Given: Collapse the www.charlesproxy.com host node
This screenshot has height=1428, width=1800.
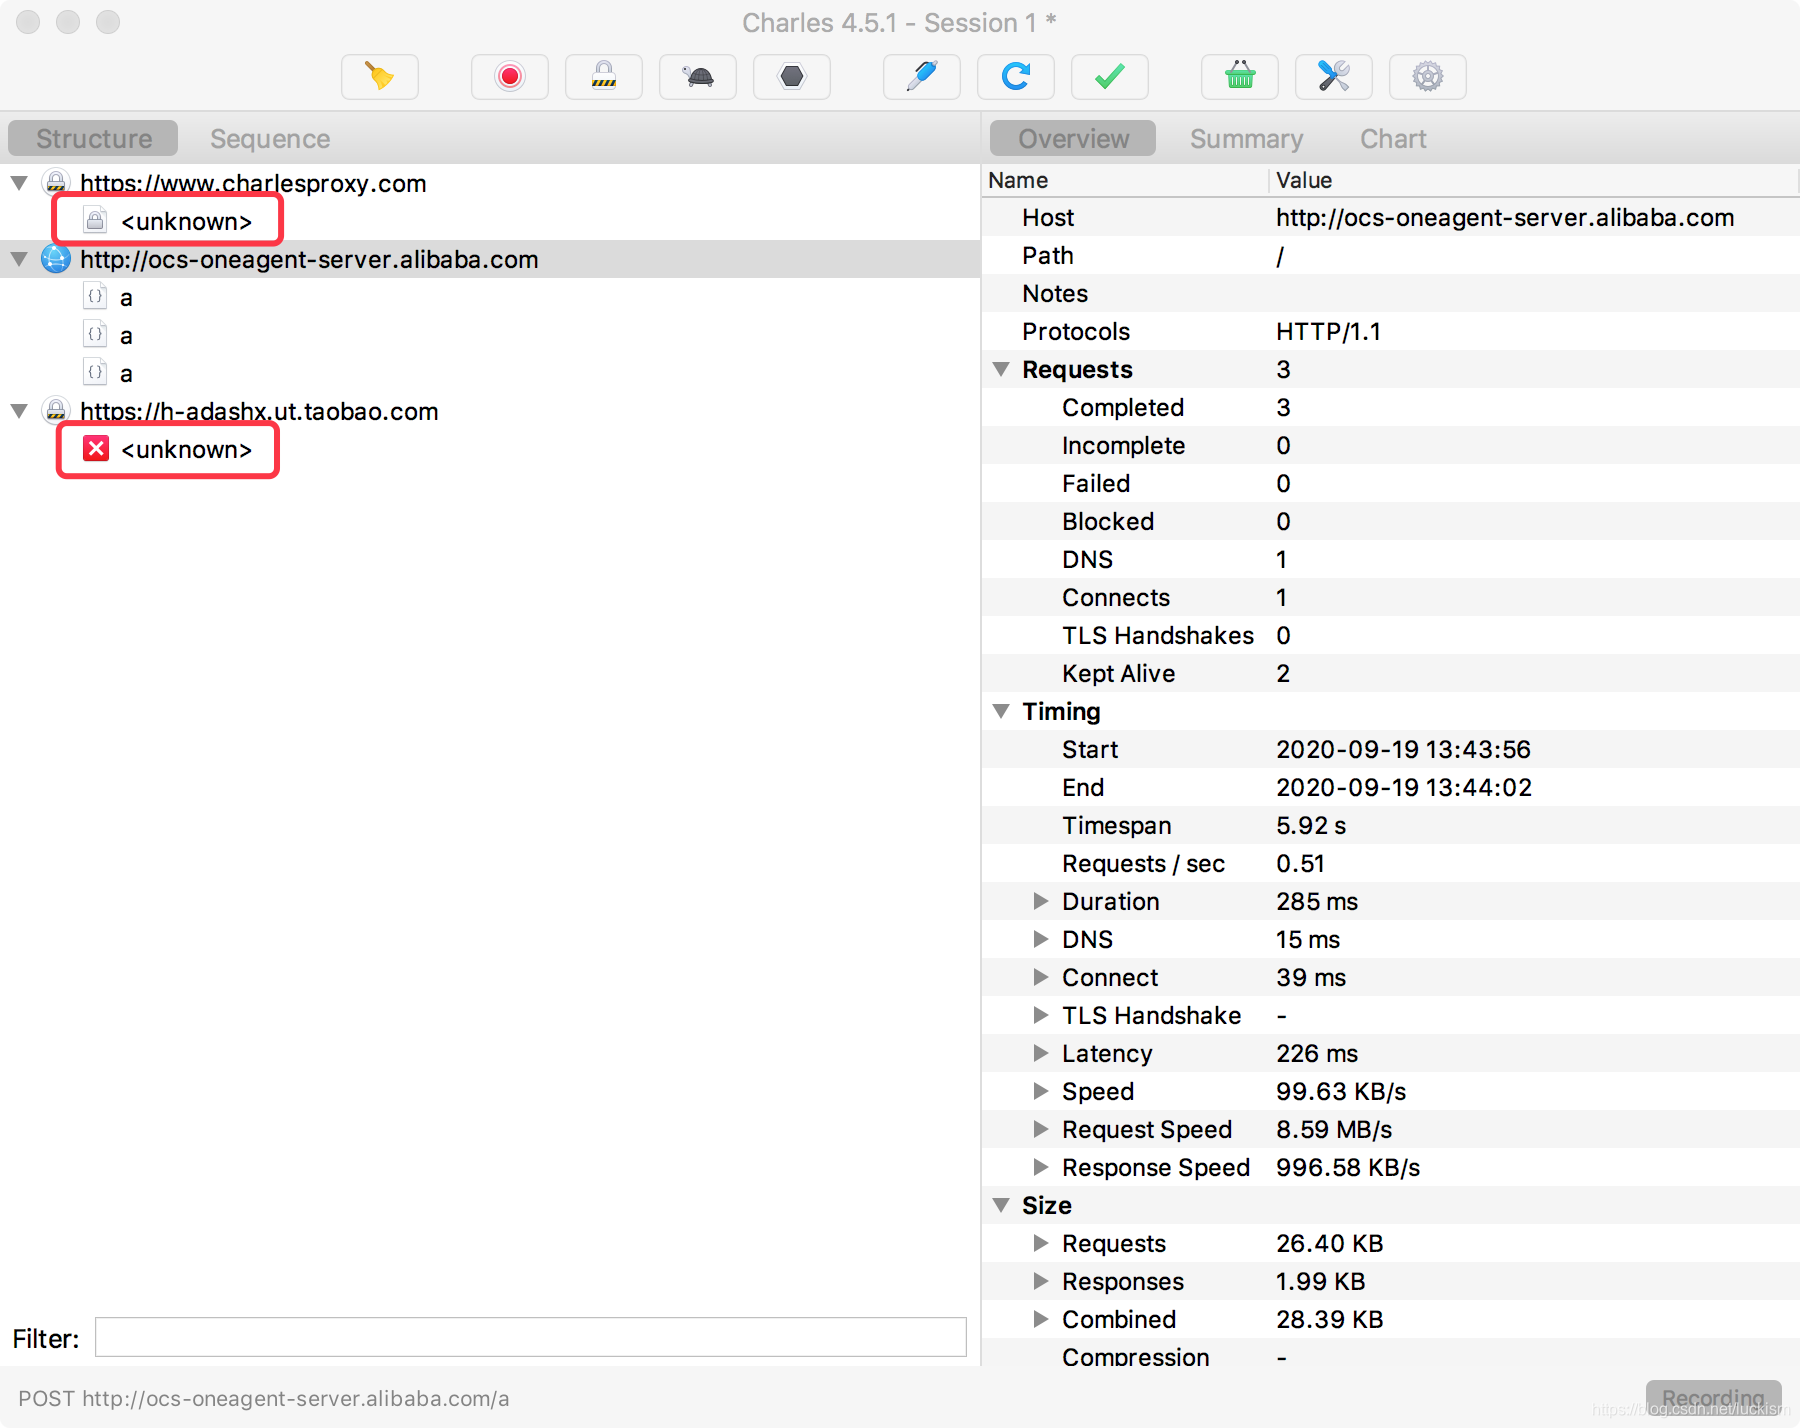Looking at the screenshot, I should pyautogui.click(x=19, y=183).
